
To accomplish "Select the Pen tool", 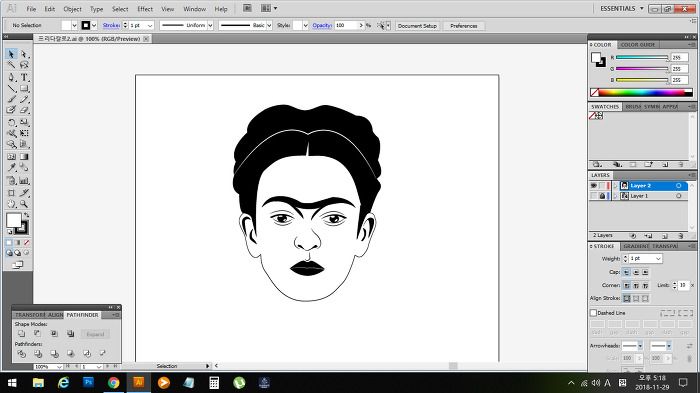I will [11, 77].
